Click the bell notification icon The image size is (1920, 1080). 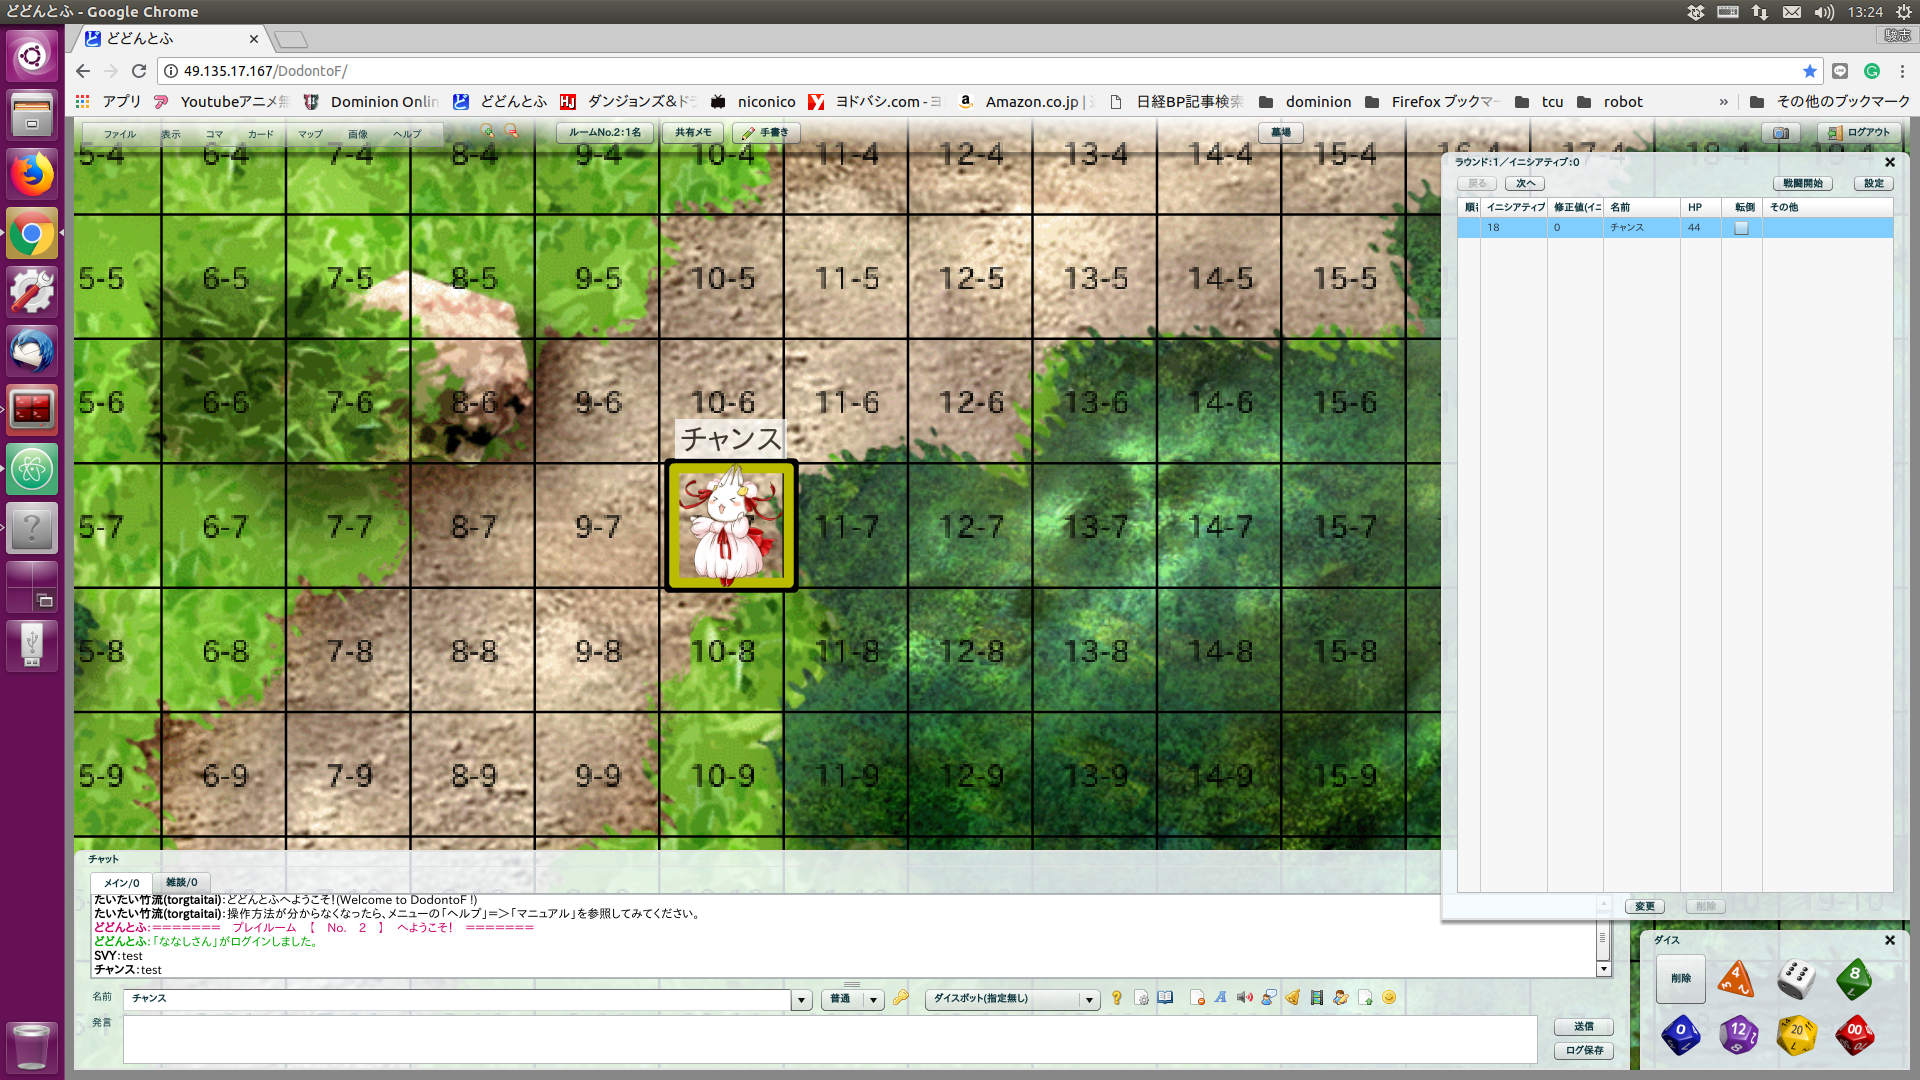pyautogui.click(x=1292, y=998)
